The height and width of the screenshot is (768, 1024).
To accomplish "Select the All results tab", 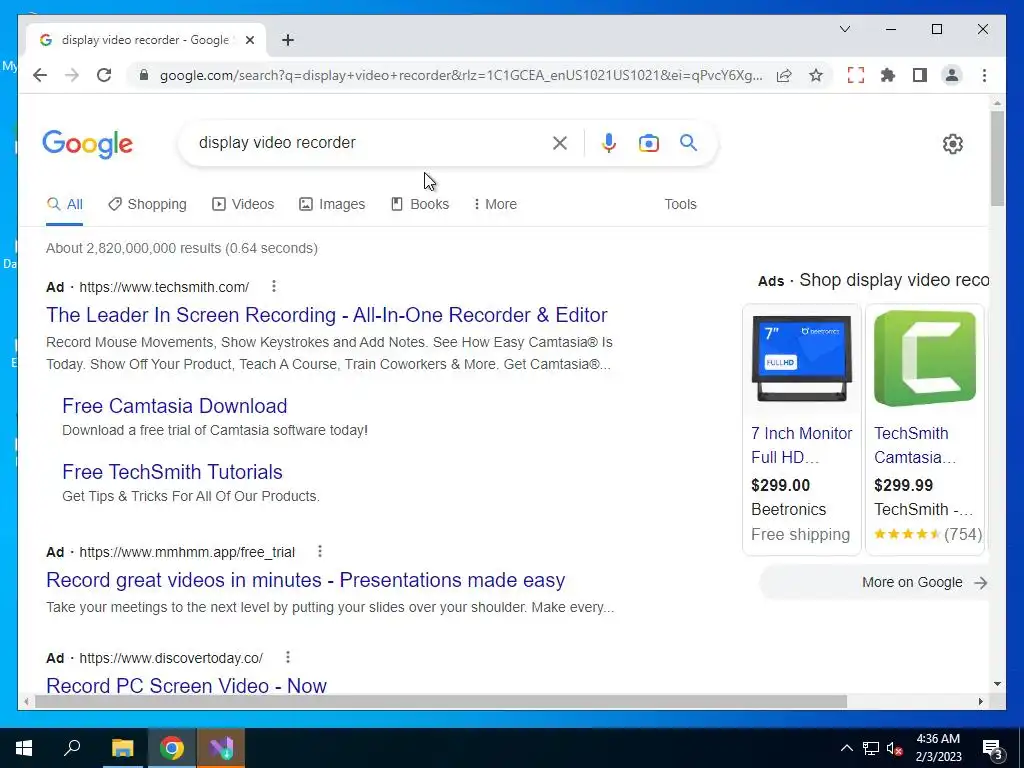I will [x=65, y=204].
